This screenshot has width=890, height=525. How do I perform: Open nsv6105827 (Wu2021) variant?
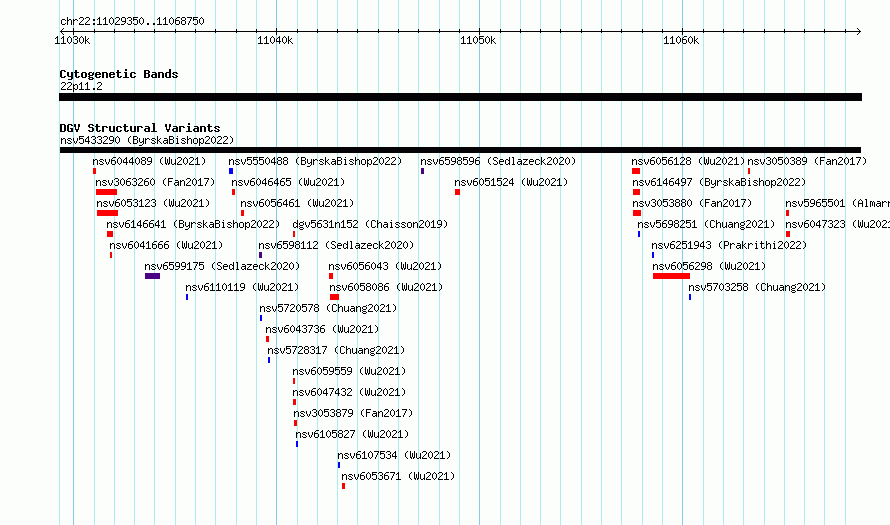(x=352, y=434)
